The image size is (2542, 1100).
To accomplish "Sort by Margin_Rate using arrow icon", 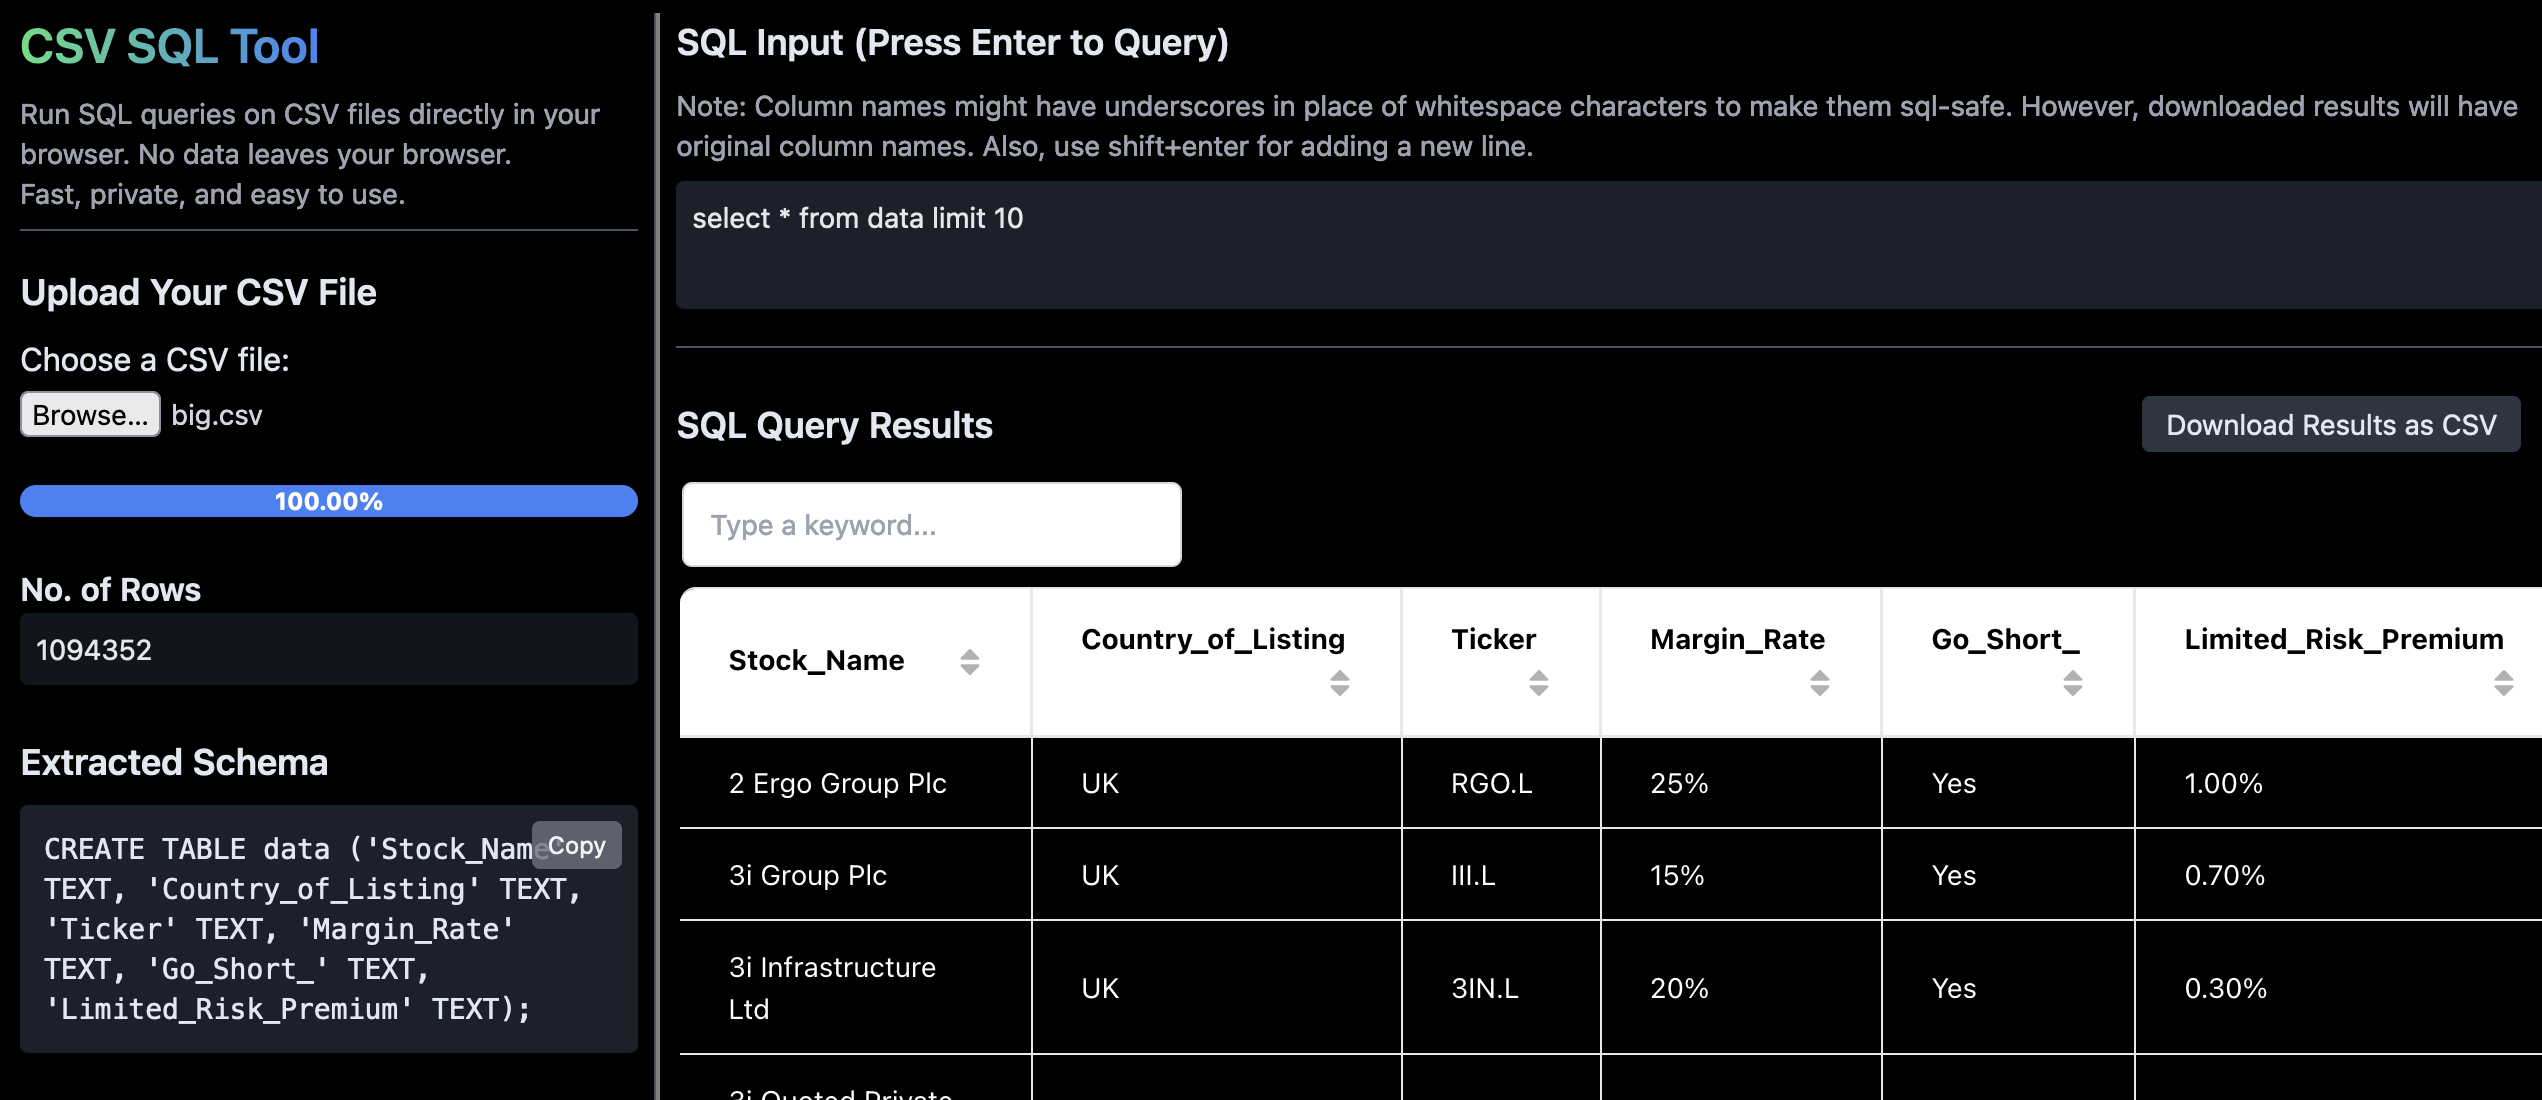I will tap(1819, 683).
